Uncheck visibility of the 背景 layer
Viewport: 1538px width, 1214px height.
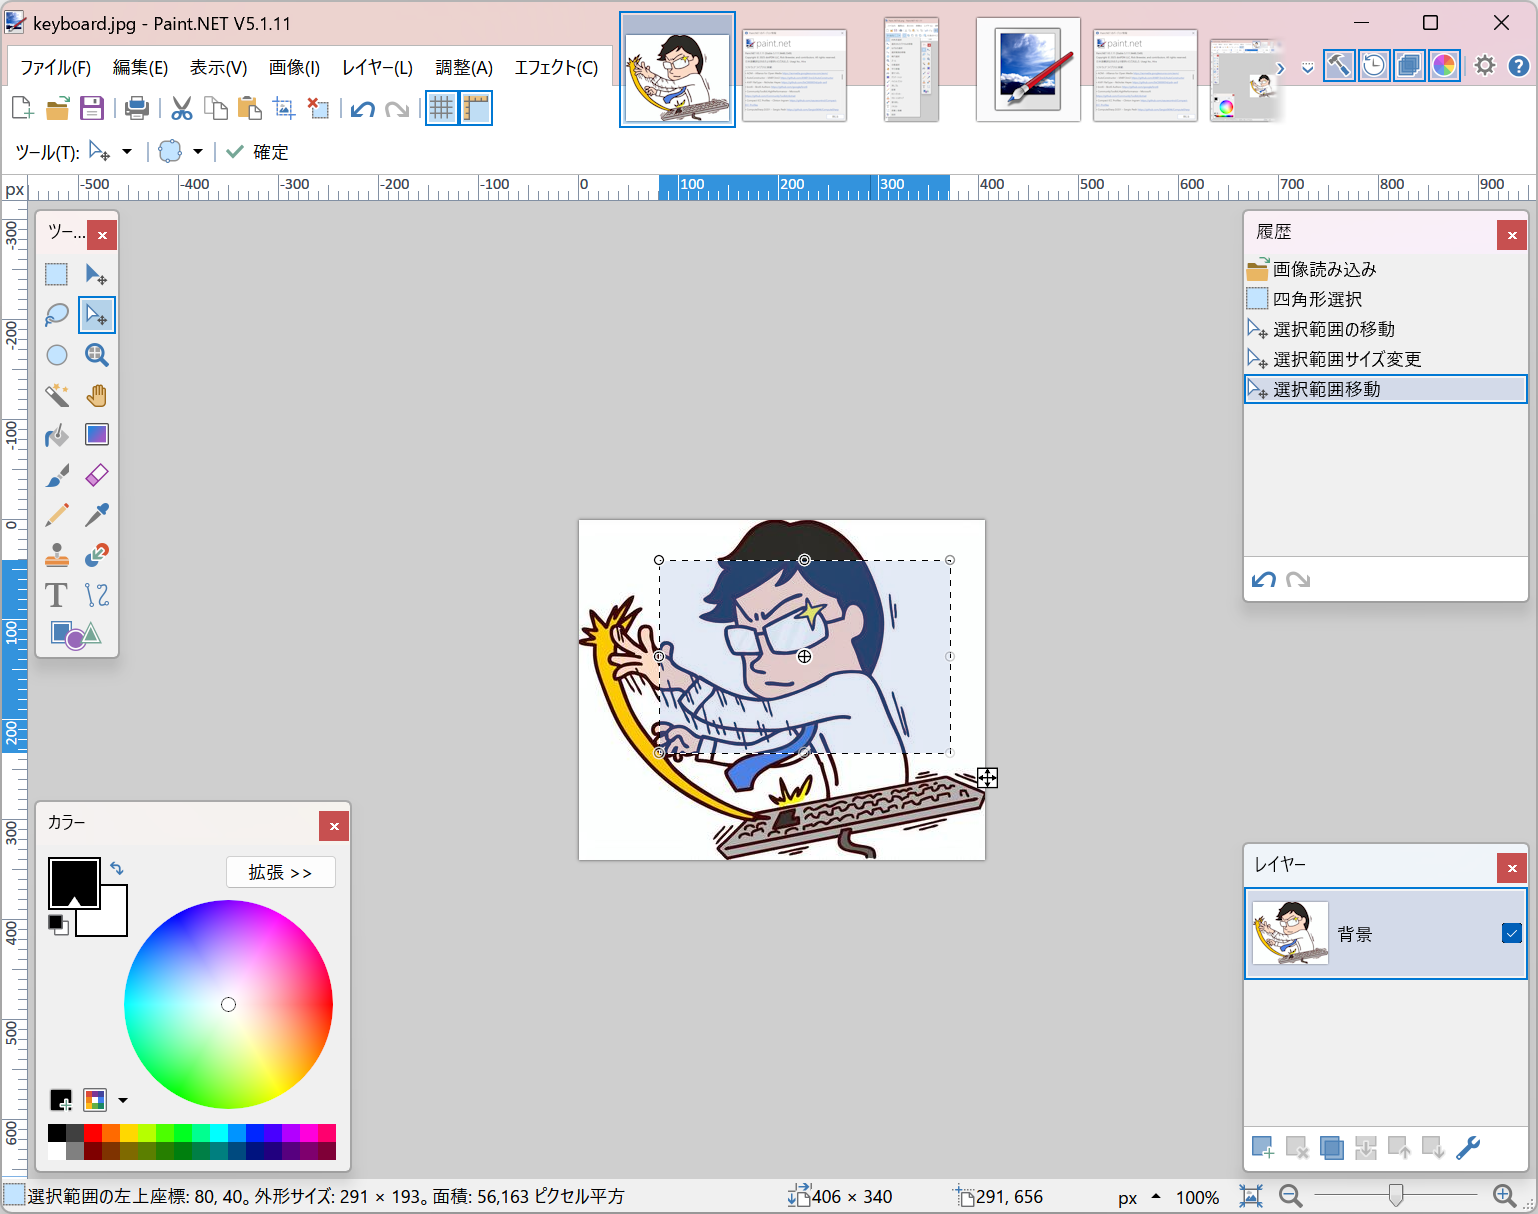click(1511, 933)
